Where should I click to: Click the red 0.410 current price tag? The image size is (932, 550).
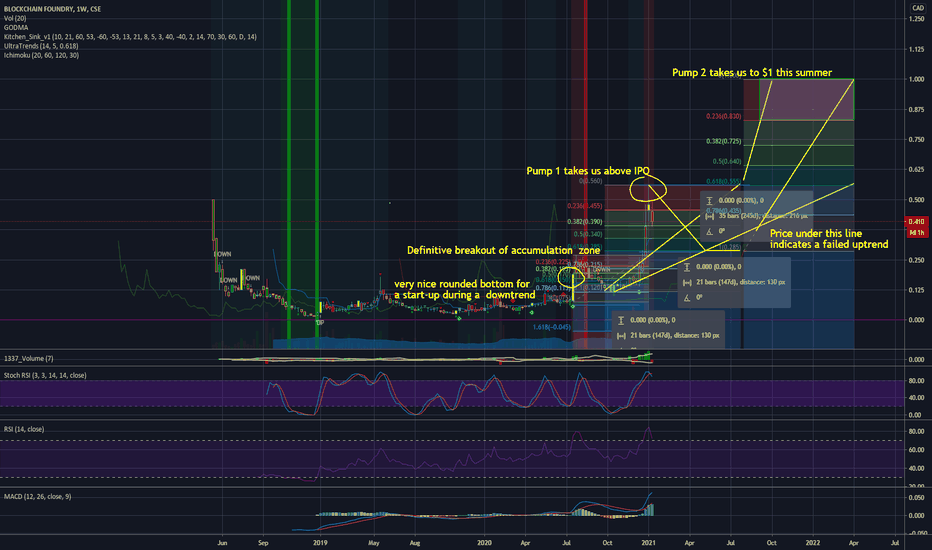(x=916, y=222)
